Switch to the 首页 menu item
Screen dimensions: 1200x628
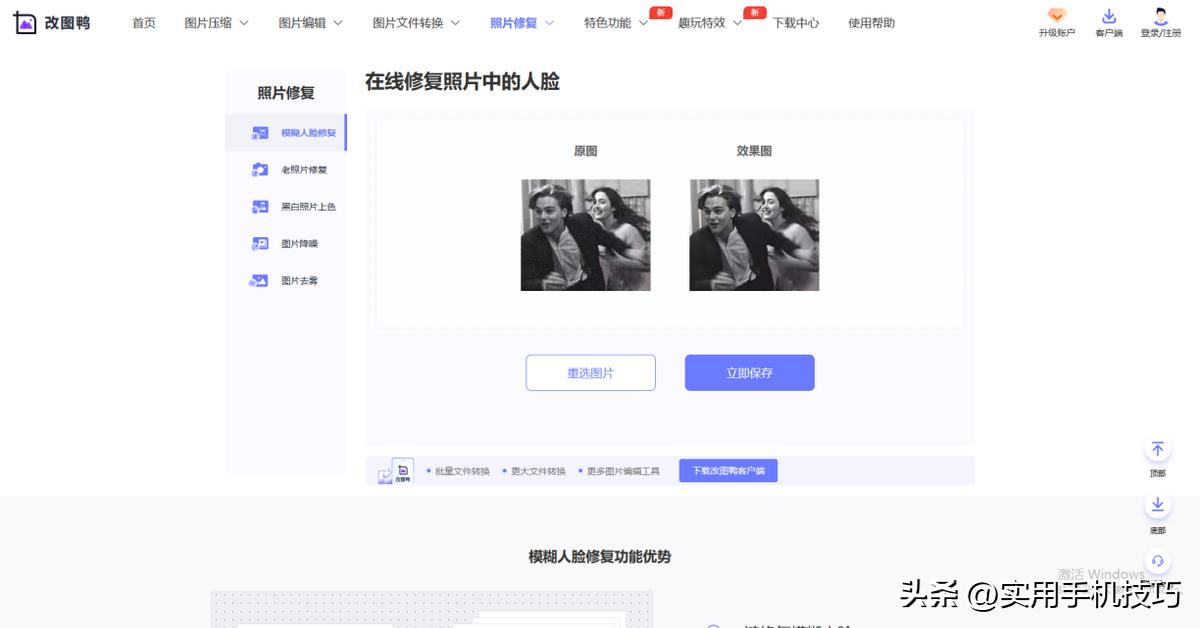tap(143, 22)
